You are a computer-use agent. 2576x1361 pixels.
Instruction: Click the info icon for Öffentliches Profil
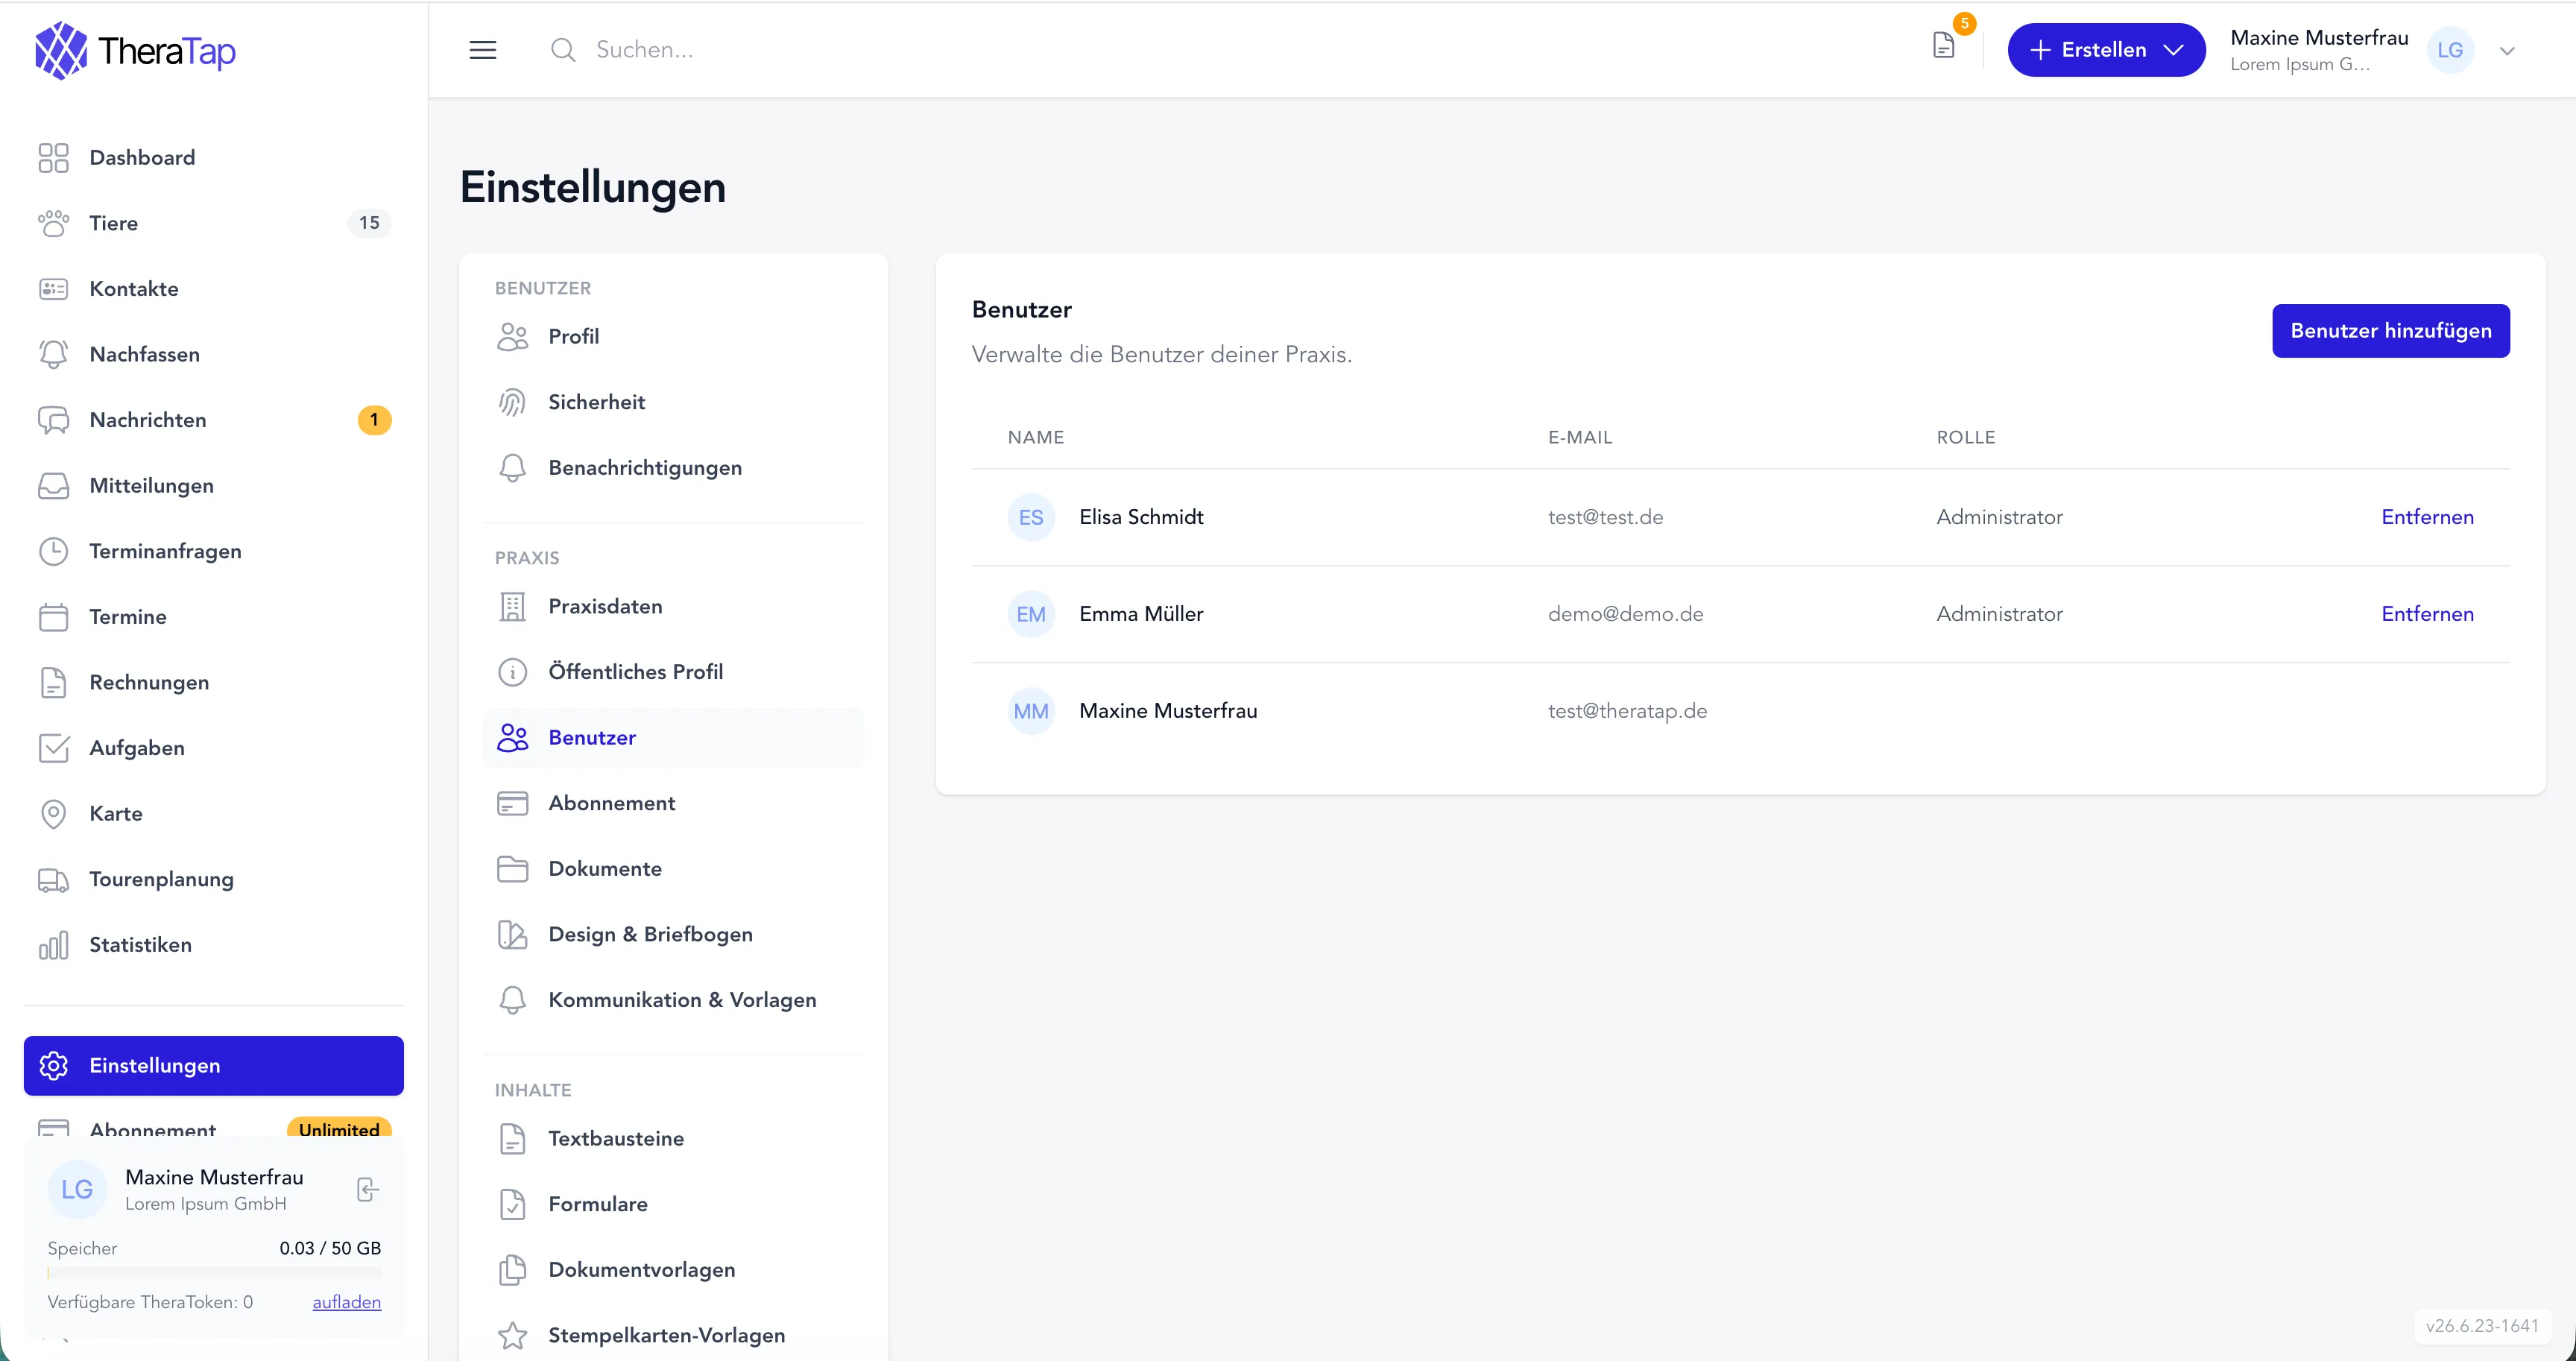point(512,672)
